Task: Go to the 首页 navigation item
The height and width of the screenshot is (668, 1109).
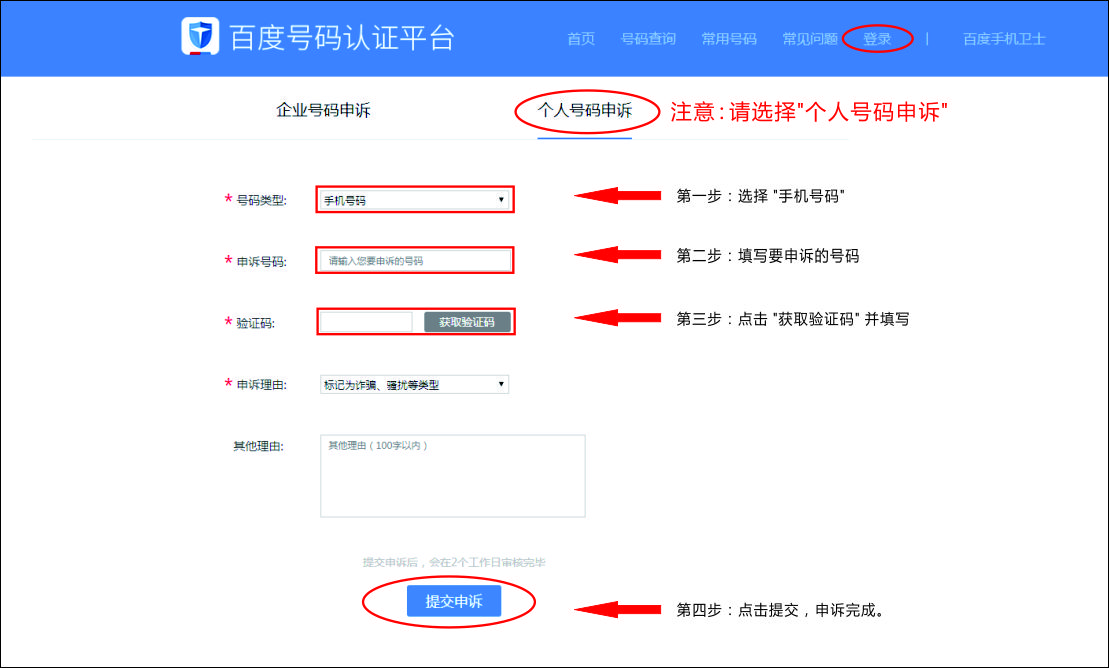Action: [581, 39]
